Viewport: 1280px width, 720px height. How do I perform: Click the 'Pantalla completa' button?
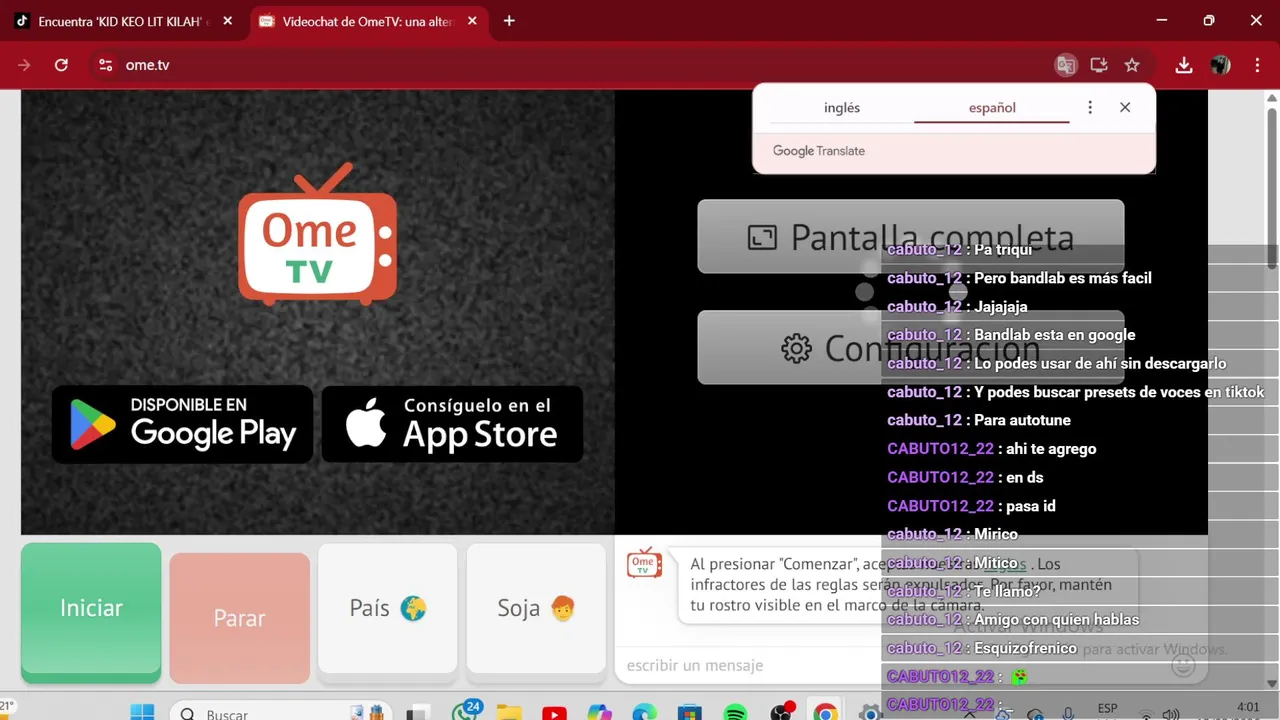coord(910,237)
